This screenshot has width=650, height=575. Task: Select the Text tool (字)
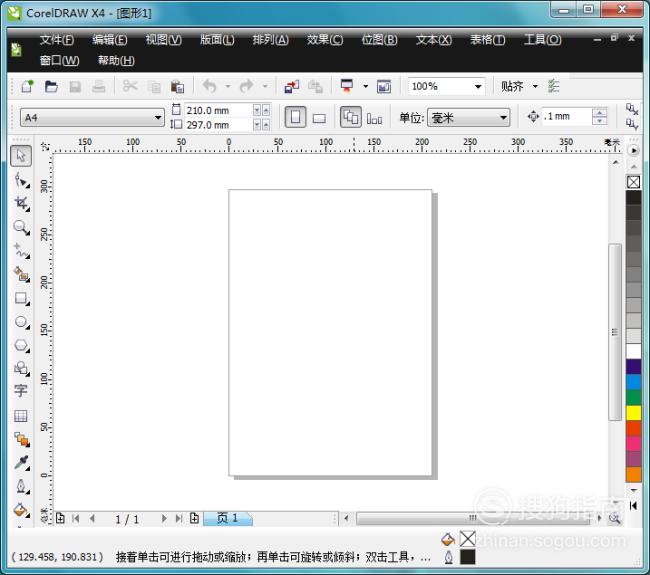[21, 391]
